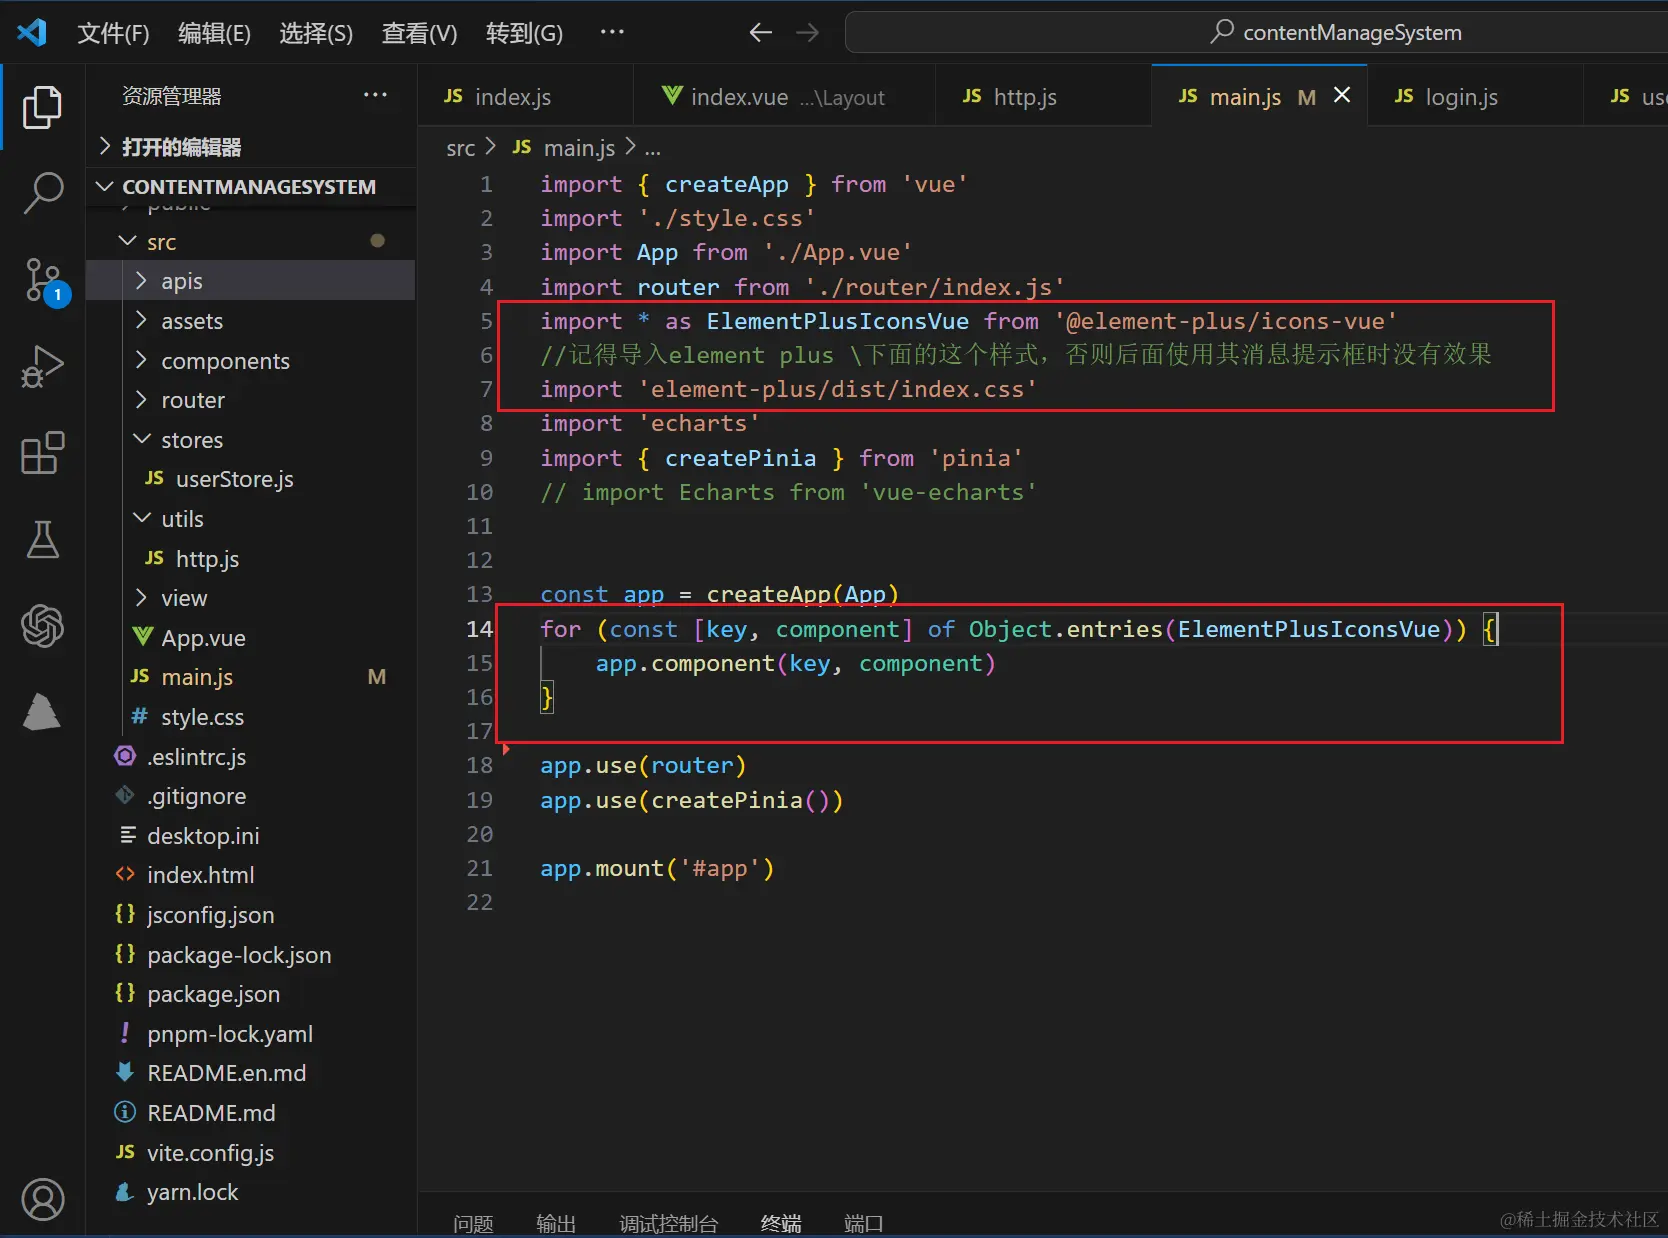
Task: Open vite.config.js in file tree
Action: click(210, 1153)
